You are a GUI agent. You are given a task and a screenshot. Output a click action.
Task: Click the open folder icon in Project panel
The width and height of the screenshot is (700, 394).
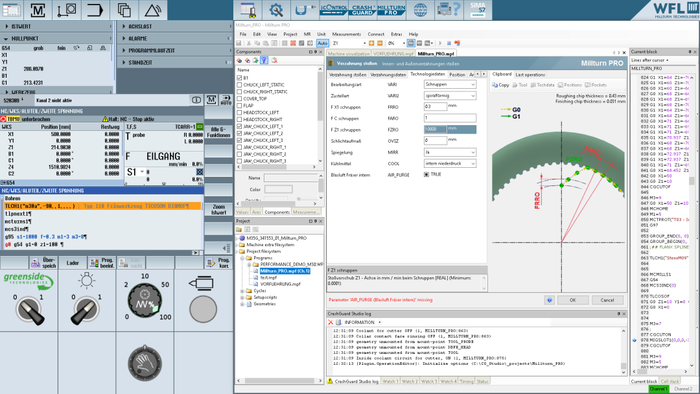[239, 229]
